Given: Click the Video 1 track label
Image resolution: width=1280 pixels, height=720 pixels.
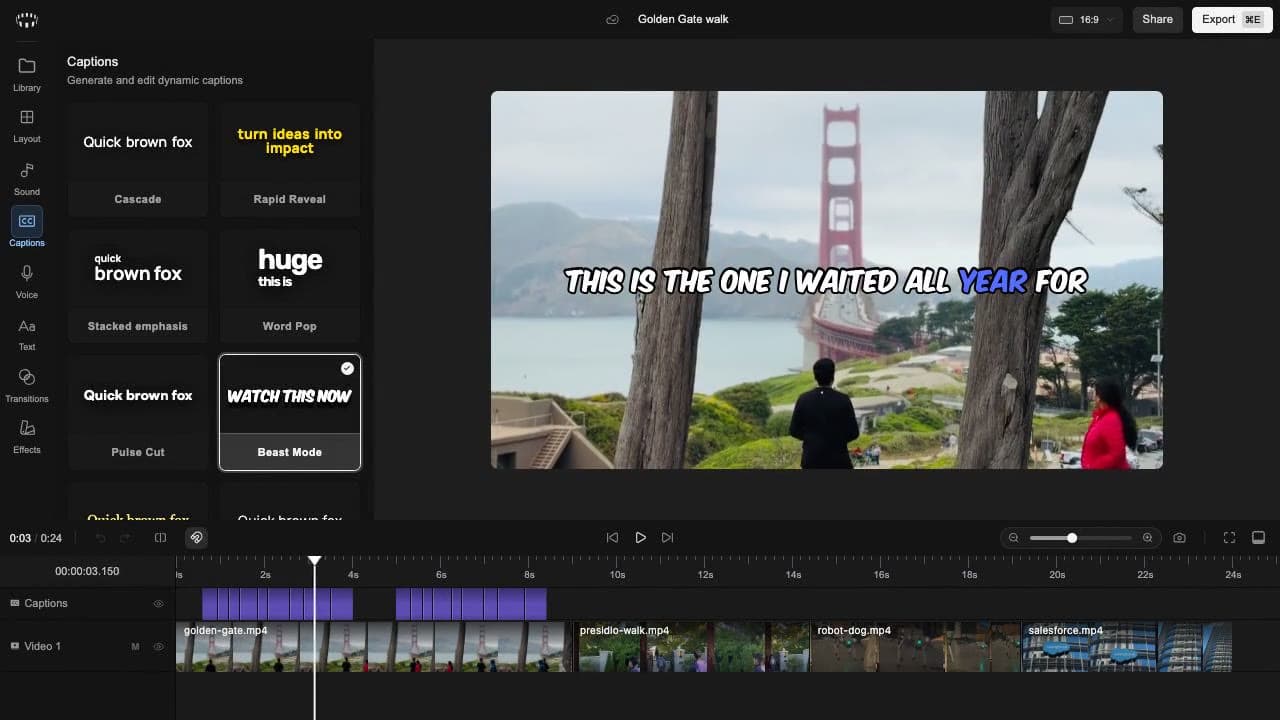Looking at the screenshot, I should [x=43, y=647].
